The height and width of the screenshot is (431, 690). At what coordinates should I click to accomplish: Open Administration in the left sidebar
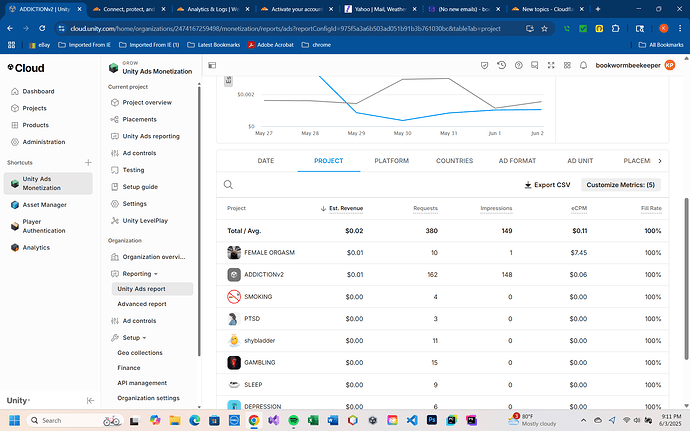[38, 142]
